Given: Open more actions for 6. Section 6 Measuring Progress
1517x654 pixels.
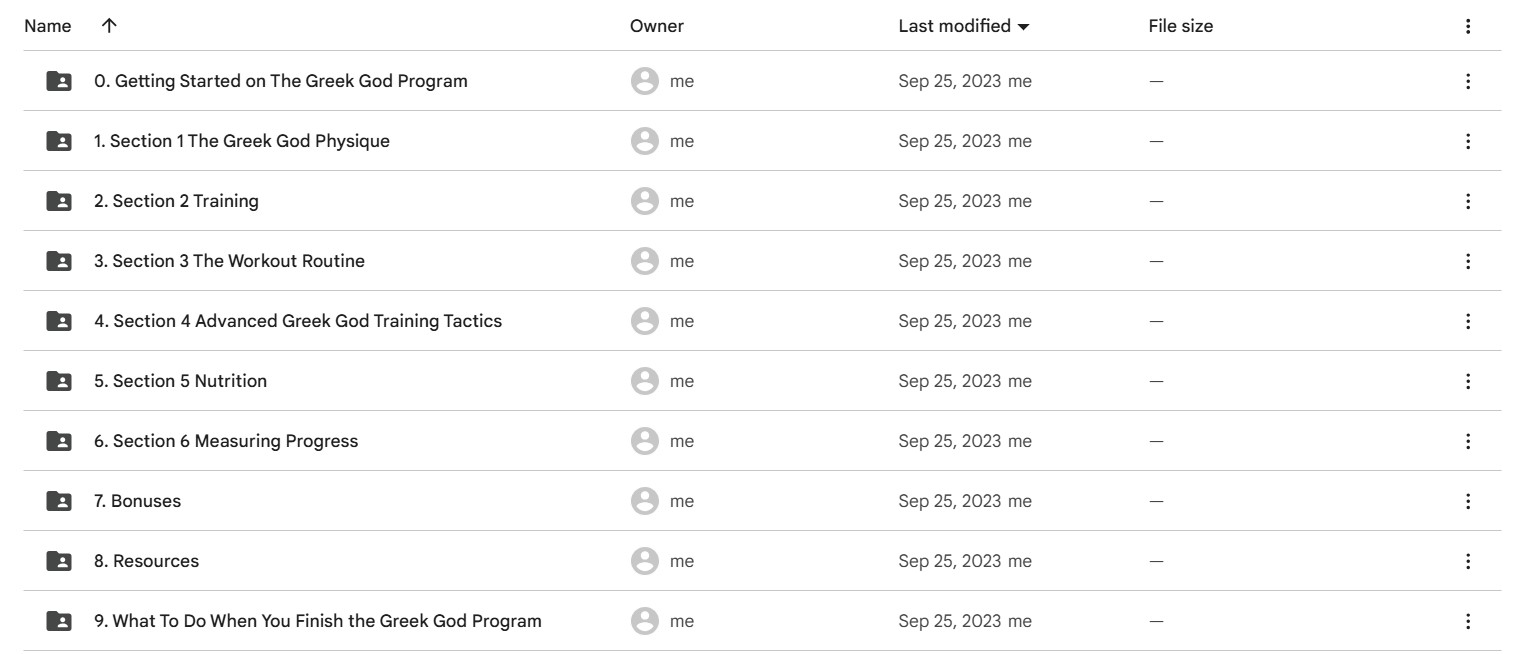Looking at the screenshot, I should click(x=1467, y=441).
